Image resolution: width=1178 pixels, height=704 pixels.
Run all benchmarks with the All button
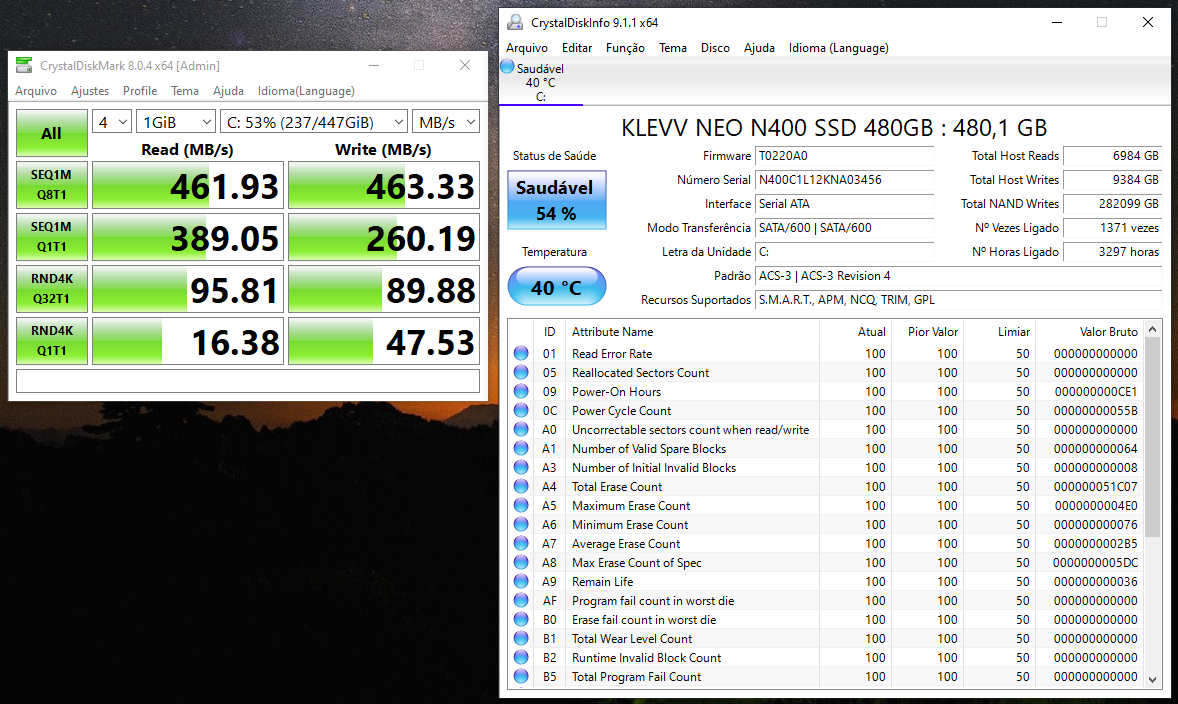click(x=52, y=133)
